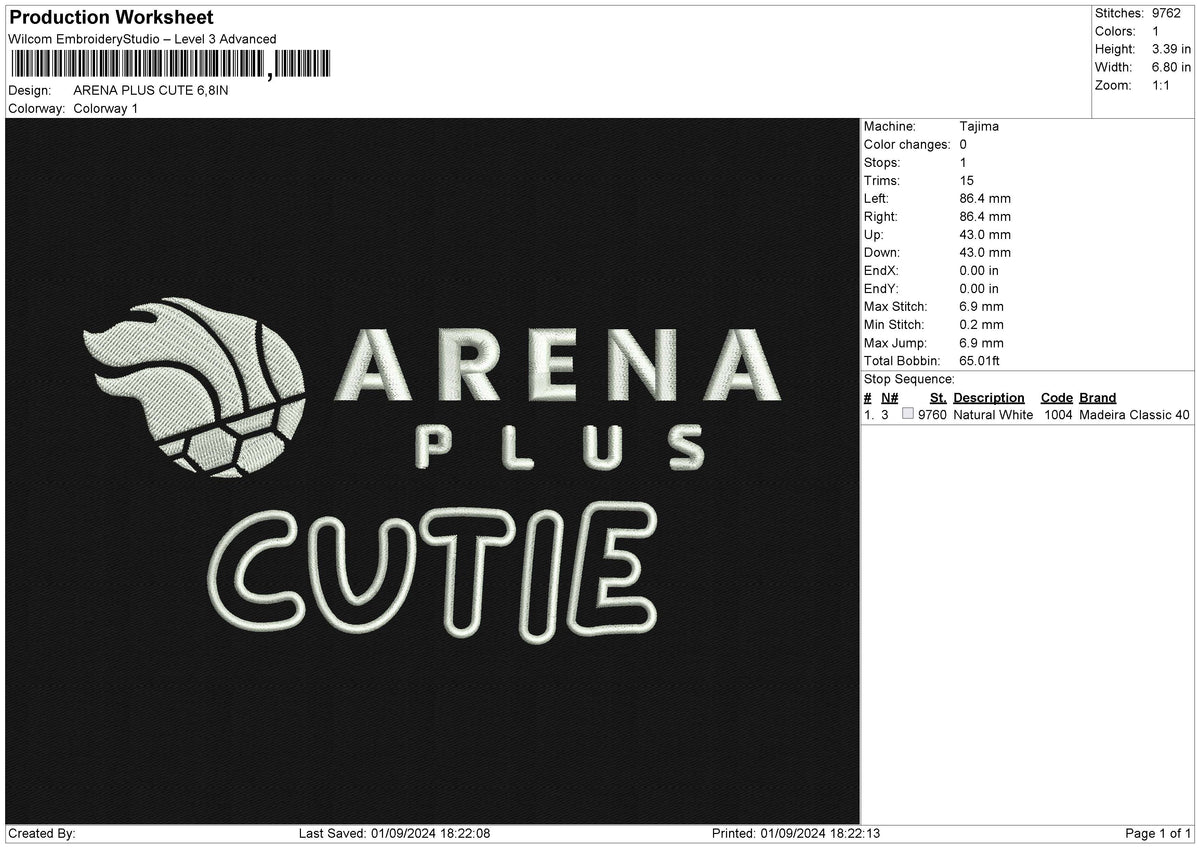The height and width of the screenshot is (848, 1200).
Task: Click the barcode under the header
Action: click(170, 65)
